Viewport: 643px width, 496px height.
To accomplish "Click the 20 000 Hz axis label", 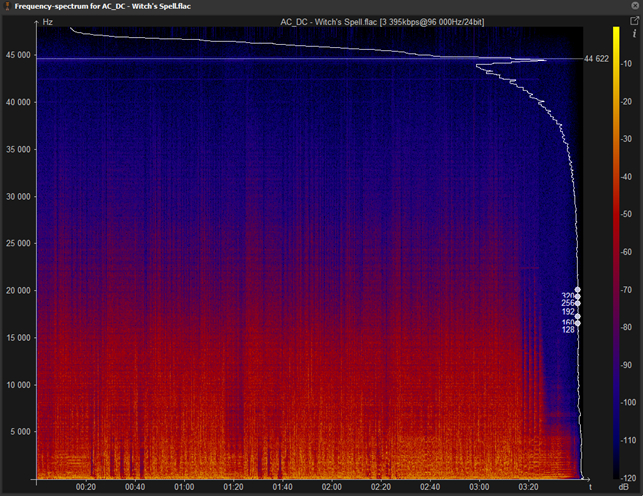I will (x=18, y=290).
